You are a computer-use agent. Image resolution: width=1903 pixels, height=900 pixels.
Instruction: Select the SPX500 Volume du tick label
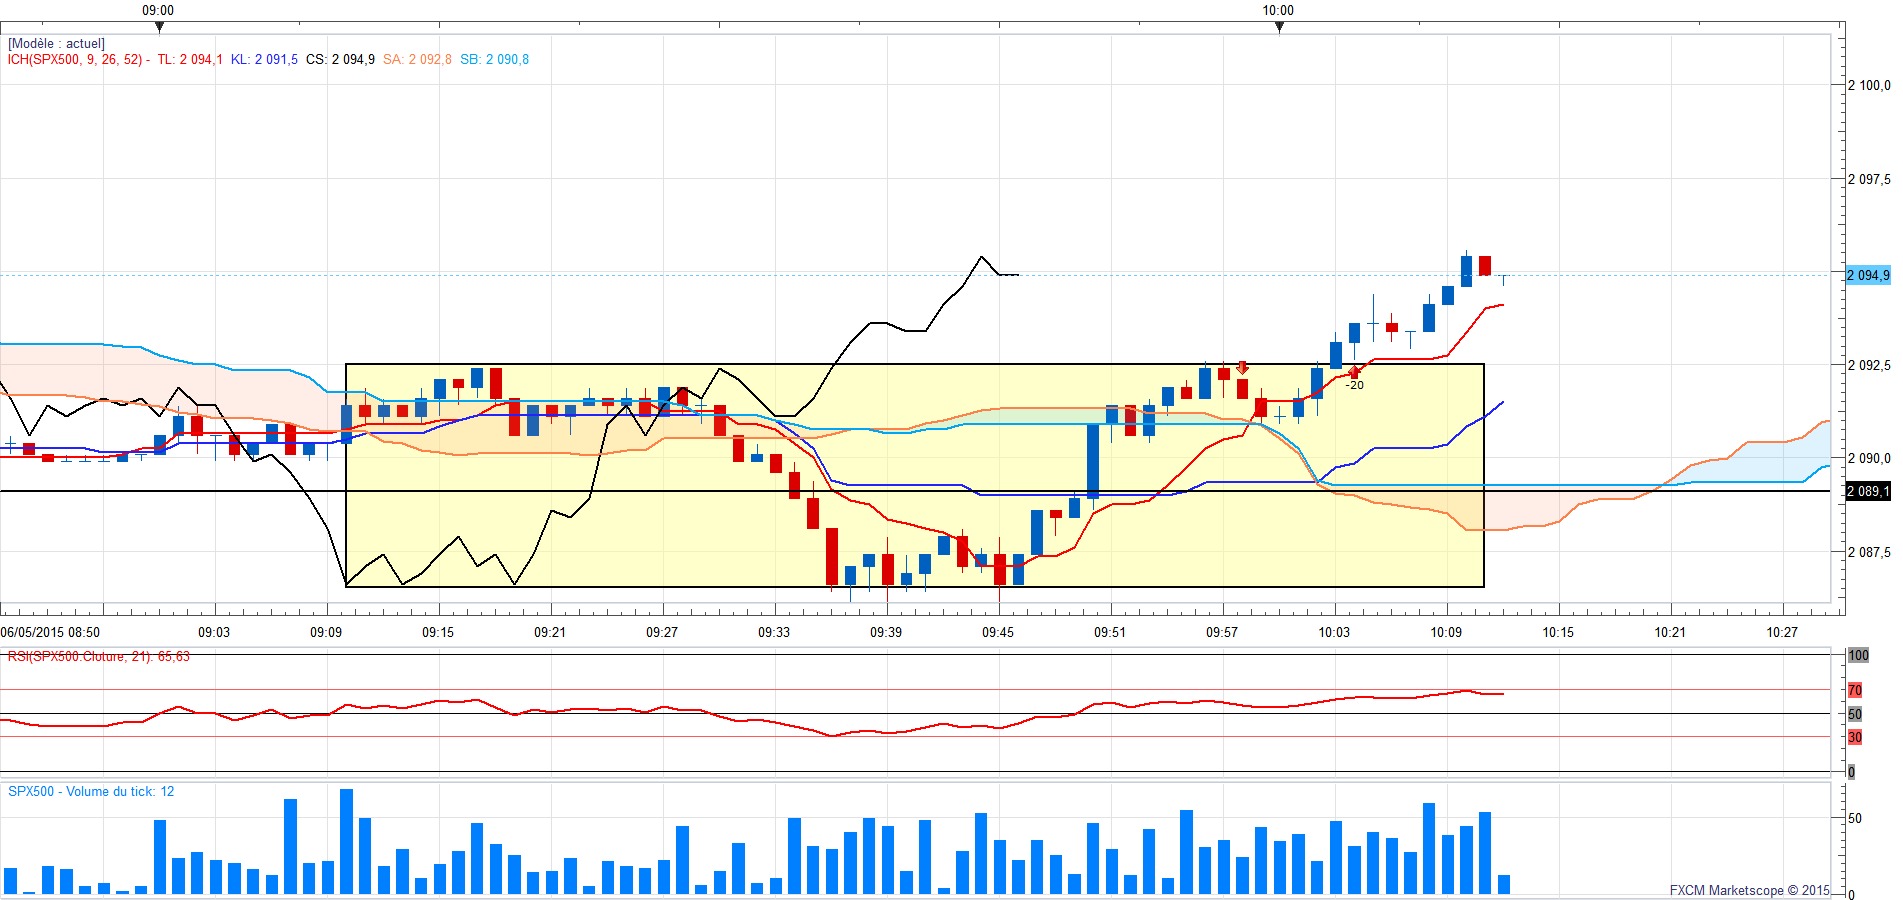point(91,792)
